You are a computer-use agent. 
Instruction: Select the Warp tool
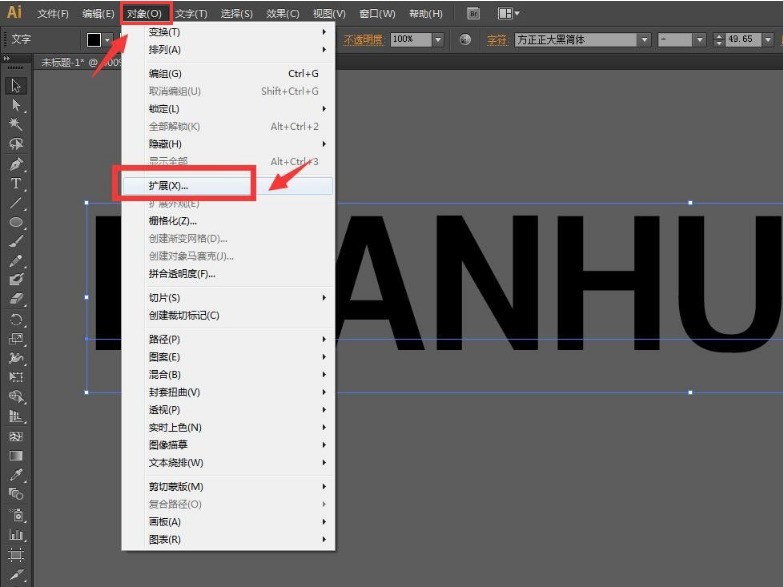coord(16,358)
